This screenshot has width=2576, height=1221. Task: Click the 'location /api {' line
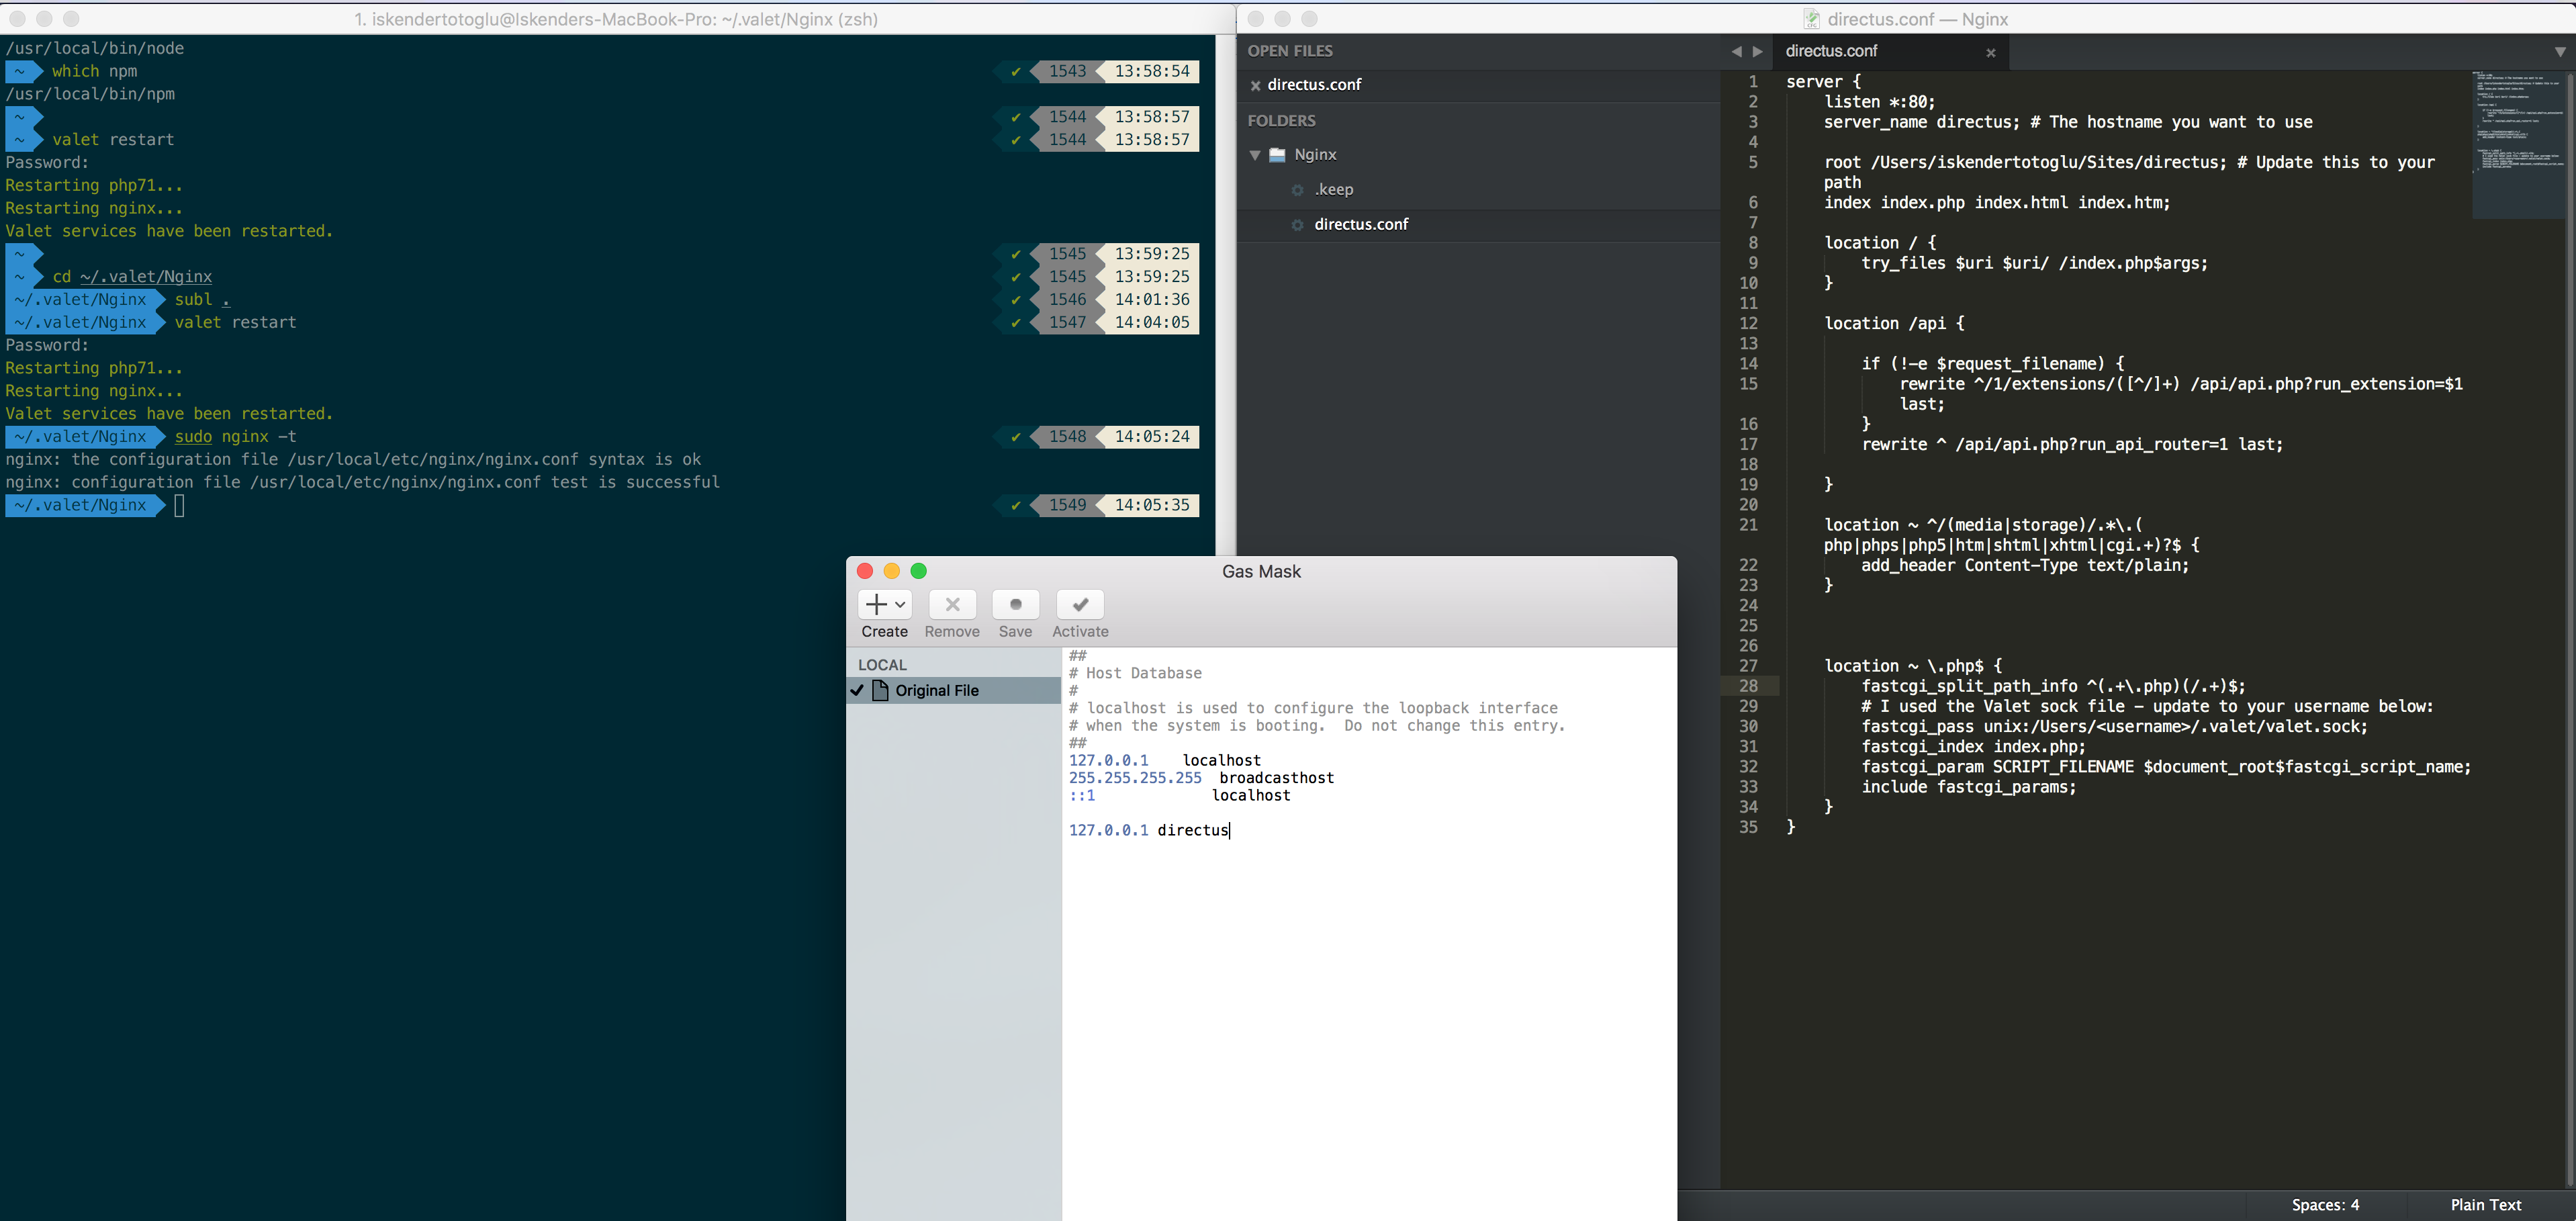1893,324
